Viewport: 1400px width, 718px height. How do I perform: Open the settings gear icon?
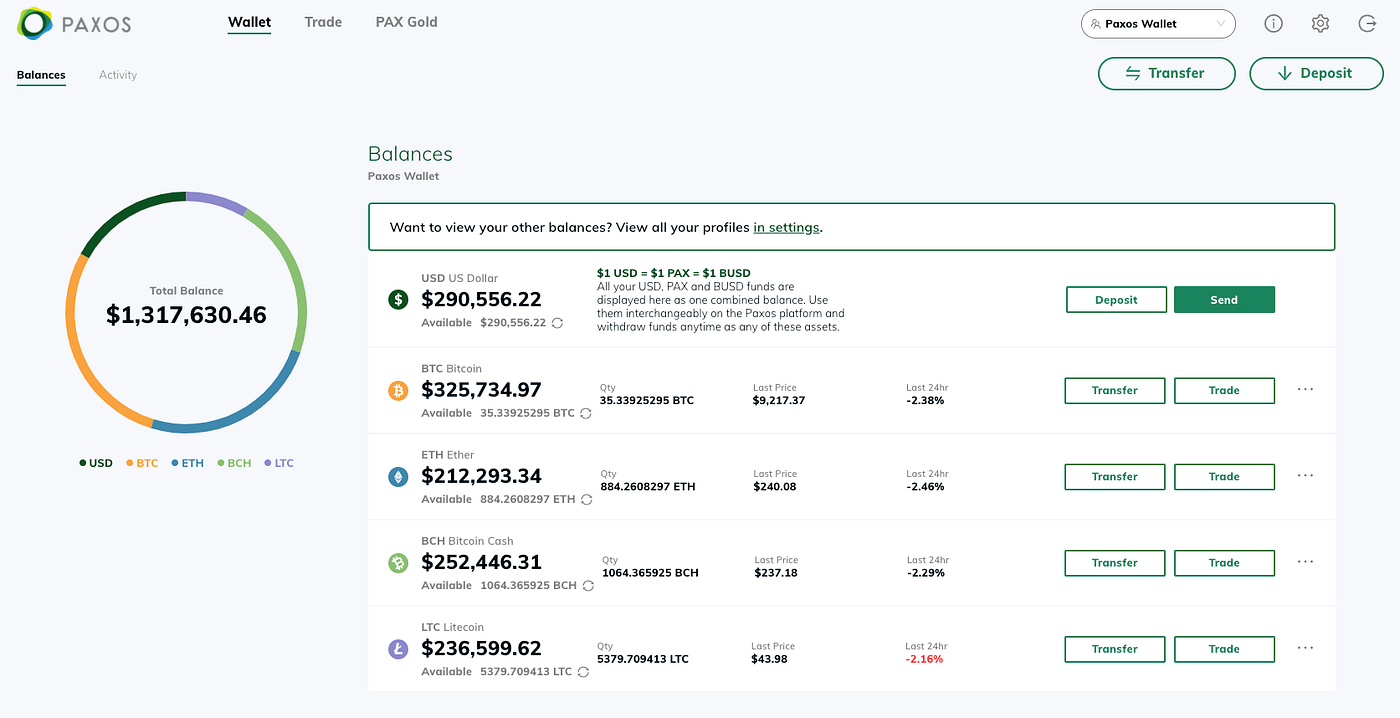[1320, 23]
